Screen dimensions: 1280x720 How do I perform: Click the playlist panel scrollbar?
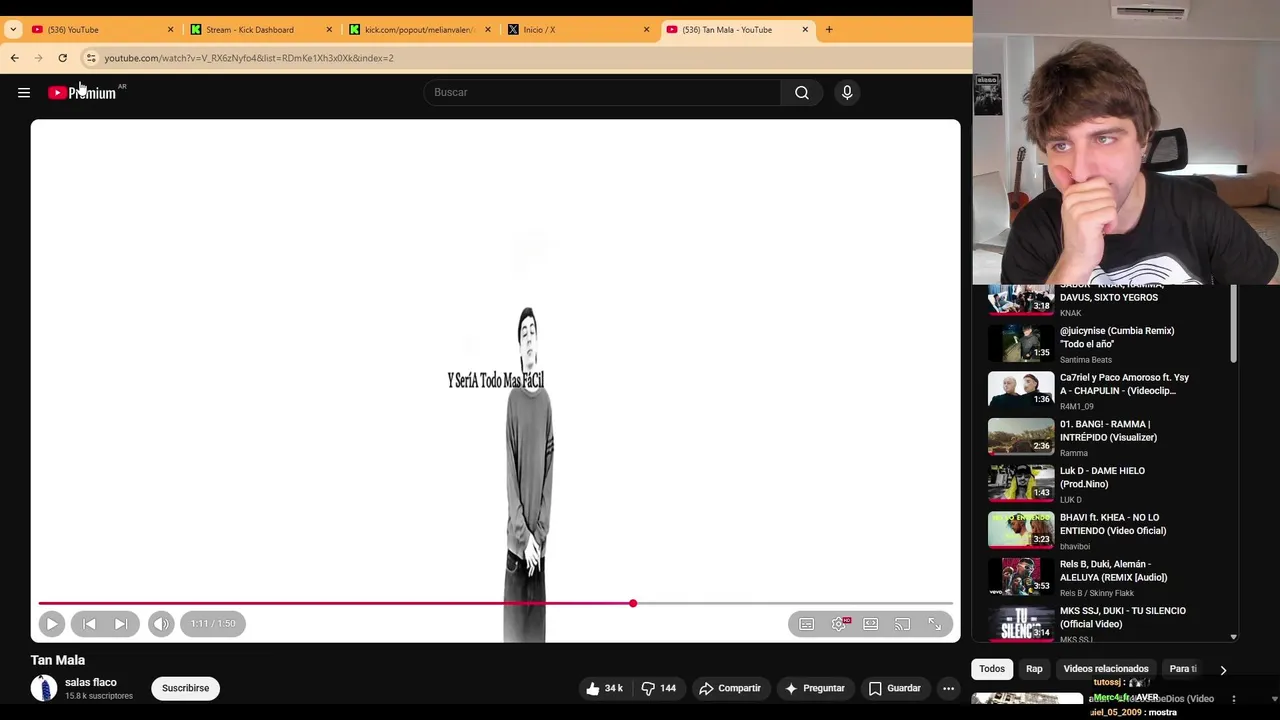point(1234,324)
